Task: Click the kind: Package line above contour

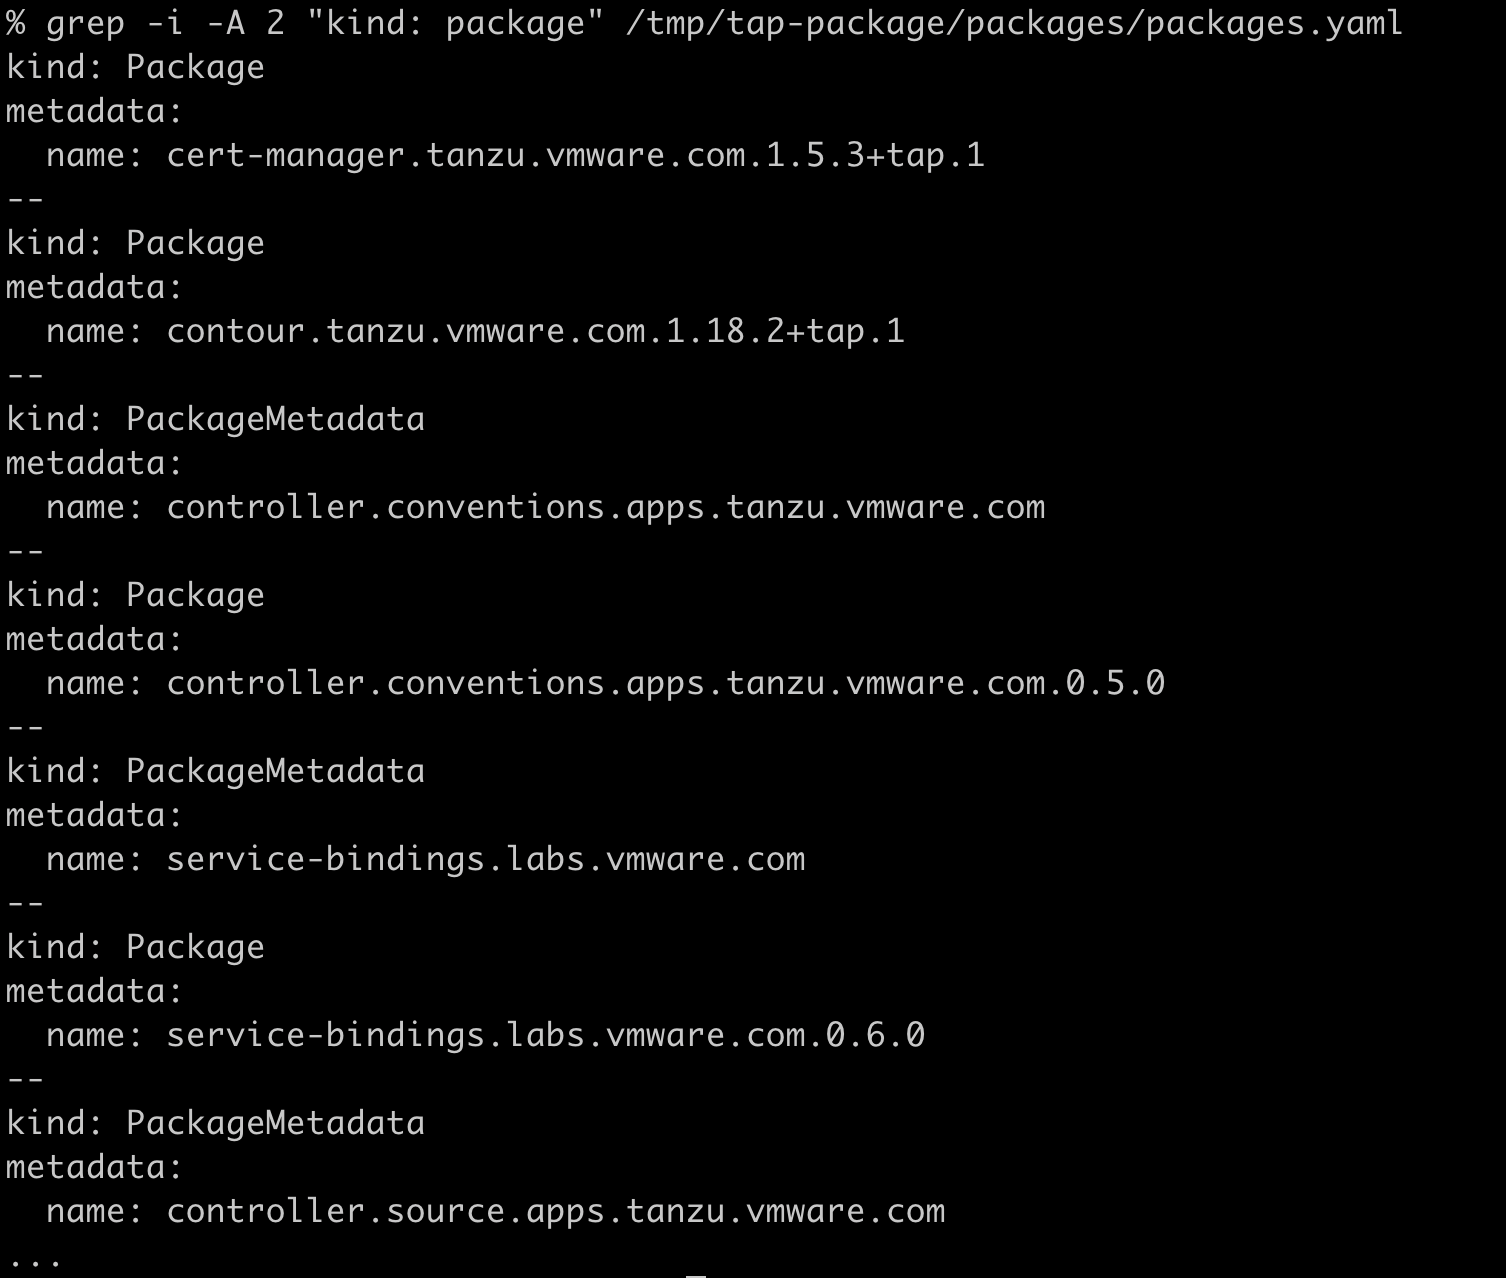Action: (x=135, y=243)
